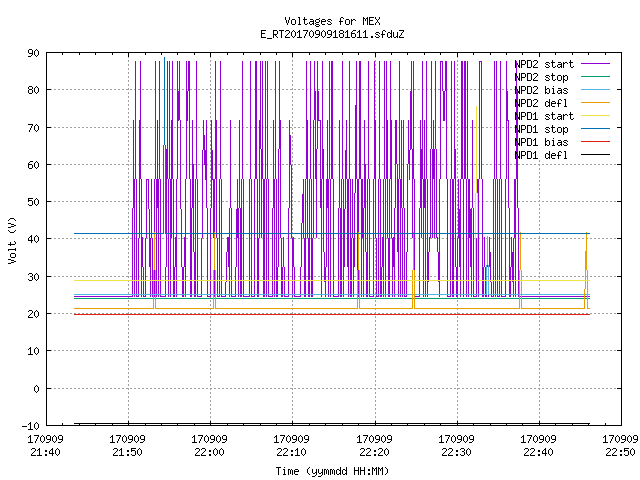The height and width of the screenshot is (480, 640).
Task: Click the x-axis time label 22:00
Action: tap(209, 452)
